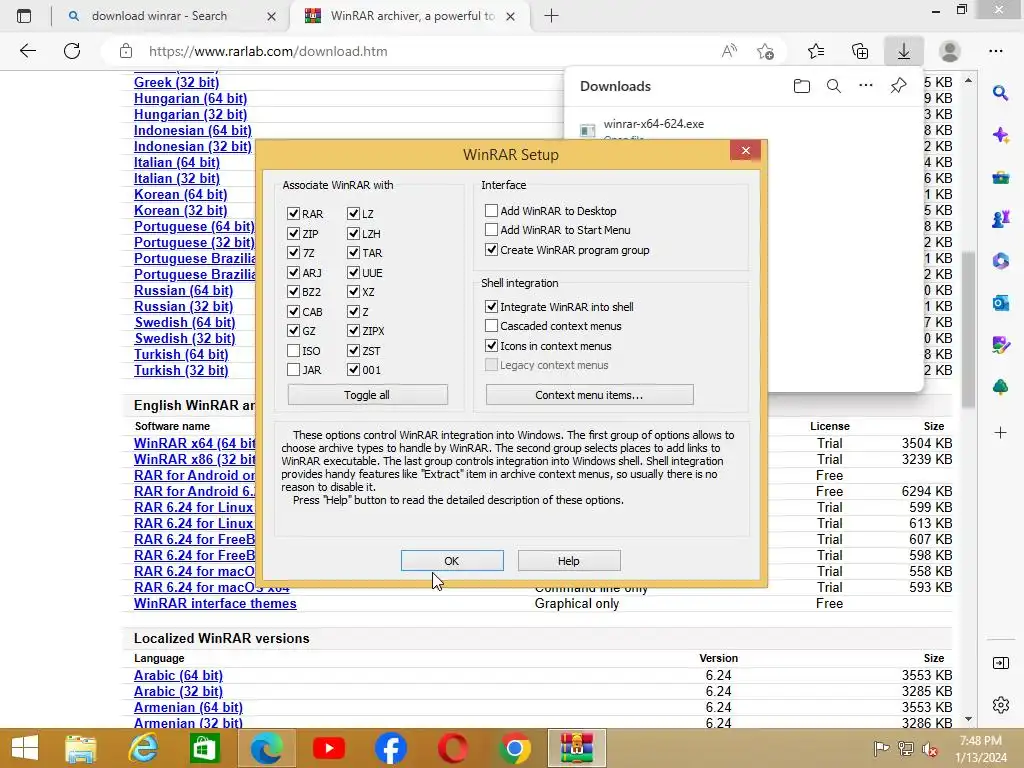The image size is (1024, 768).
Task: Close the download winrar Search tab
Action: [272, 16]
